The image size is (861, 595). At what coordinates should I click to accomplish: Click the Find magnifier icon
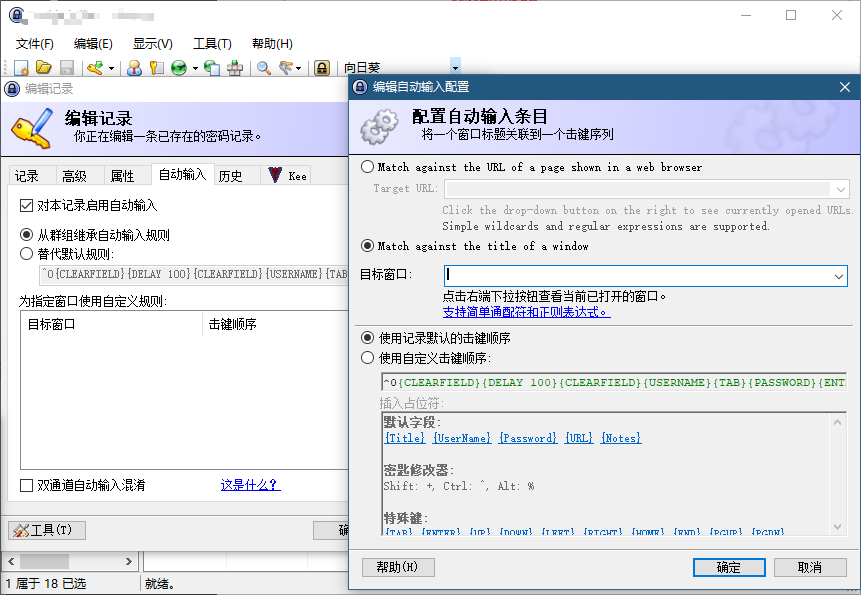(264, 68)
